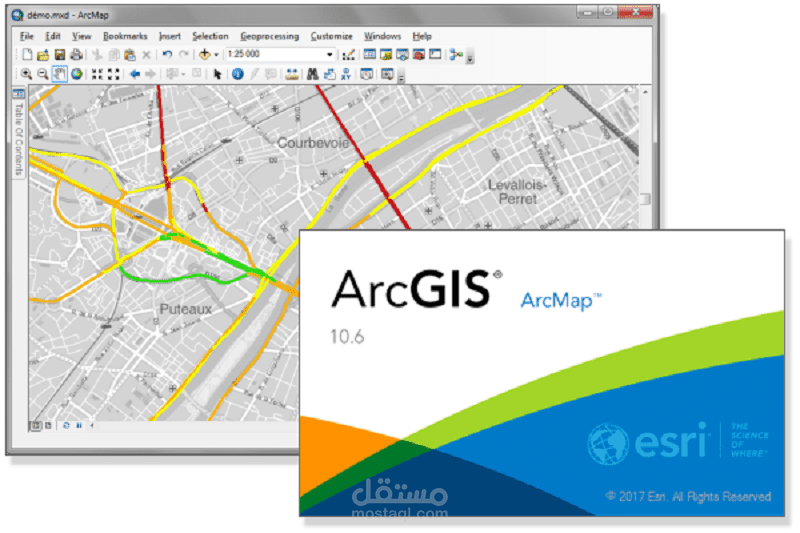Image resolution: width=800 pixels, height=533 pixels.
Task: Open the Customize menu
Action: [332, 36]
